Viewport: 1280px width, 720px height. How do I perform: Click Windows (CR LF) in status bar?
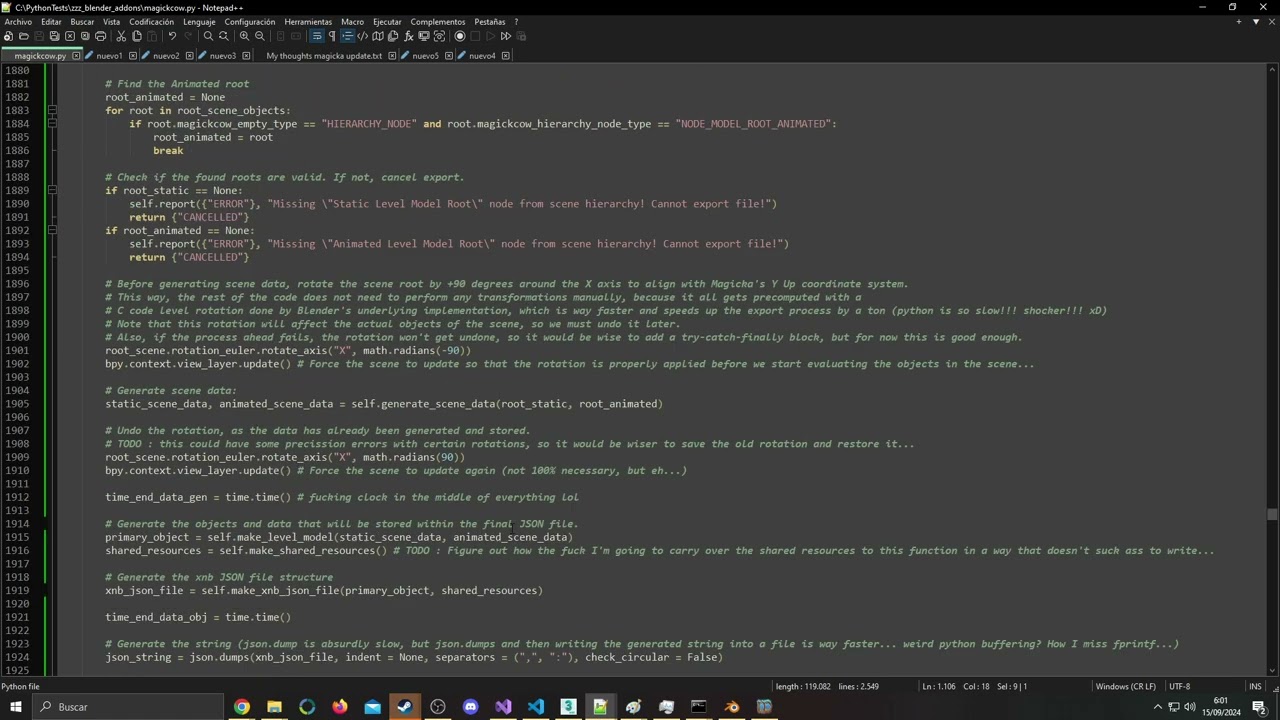[x=1125, y=686]
